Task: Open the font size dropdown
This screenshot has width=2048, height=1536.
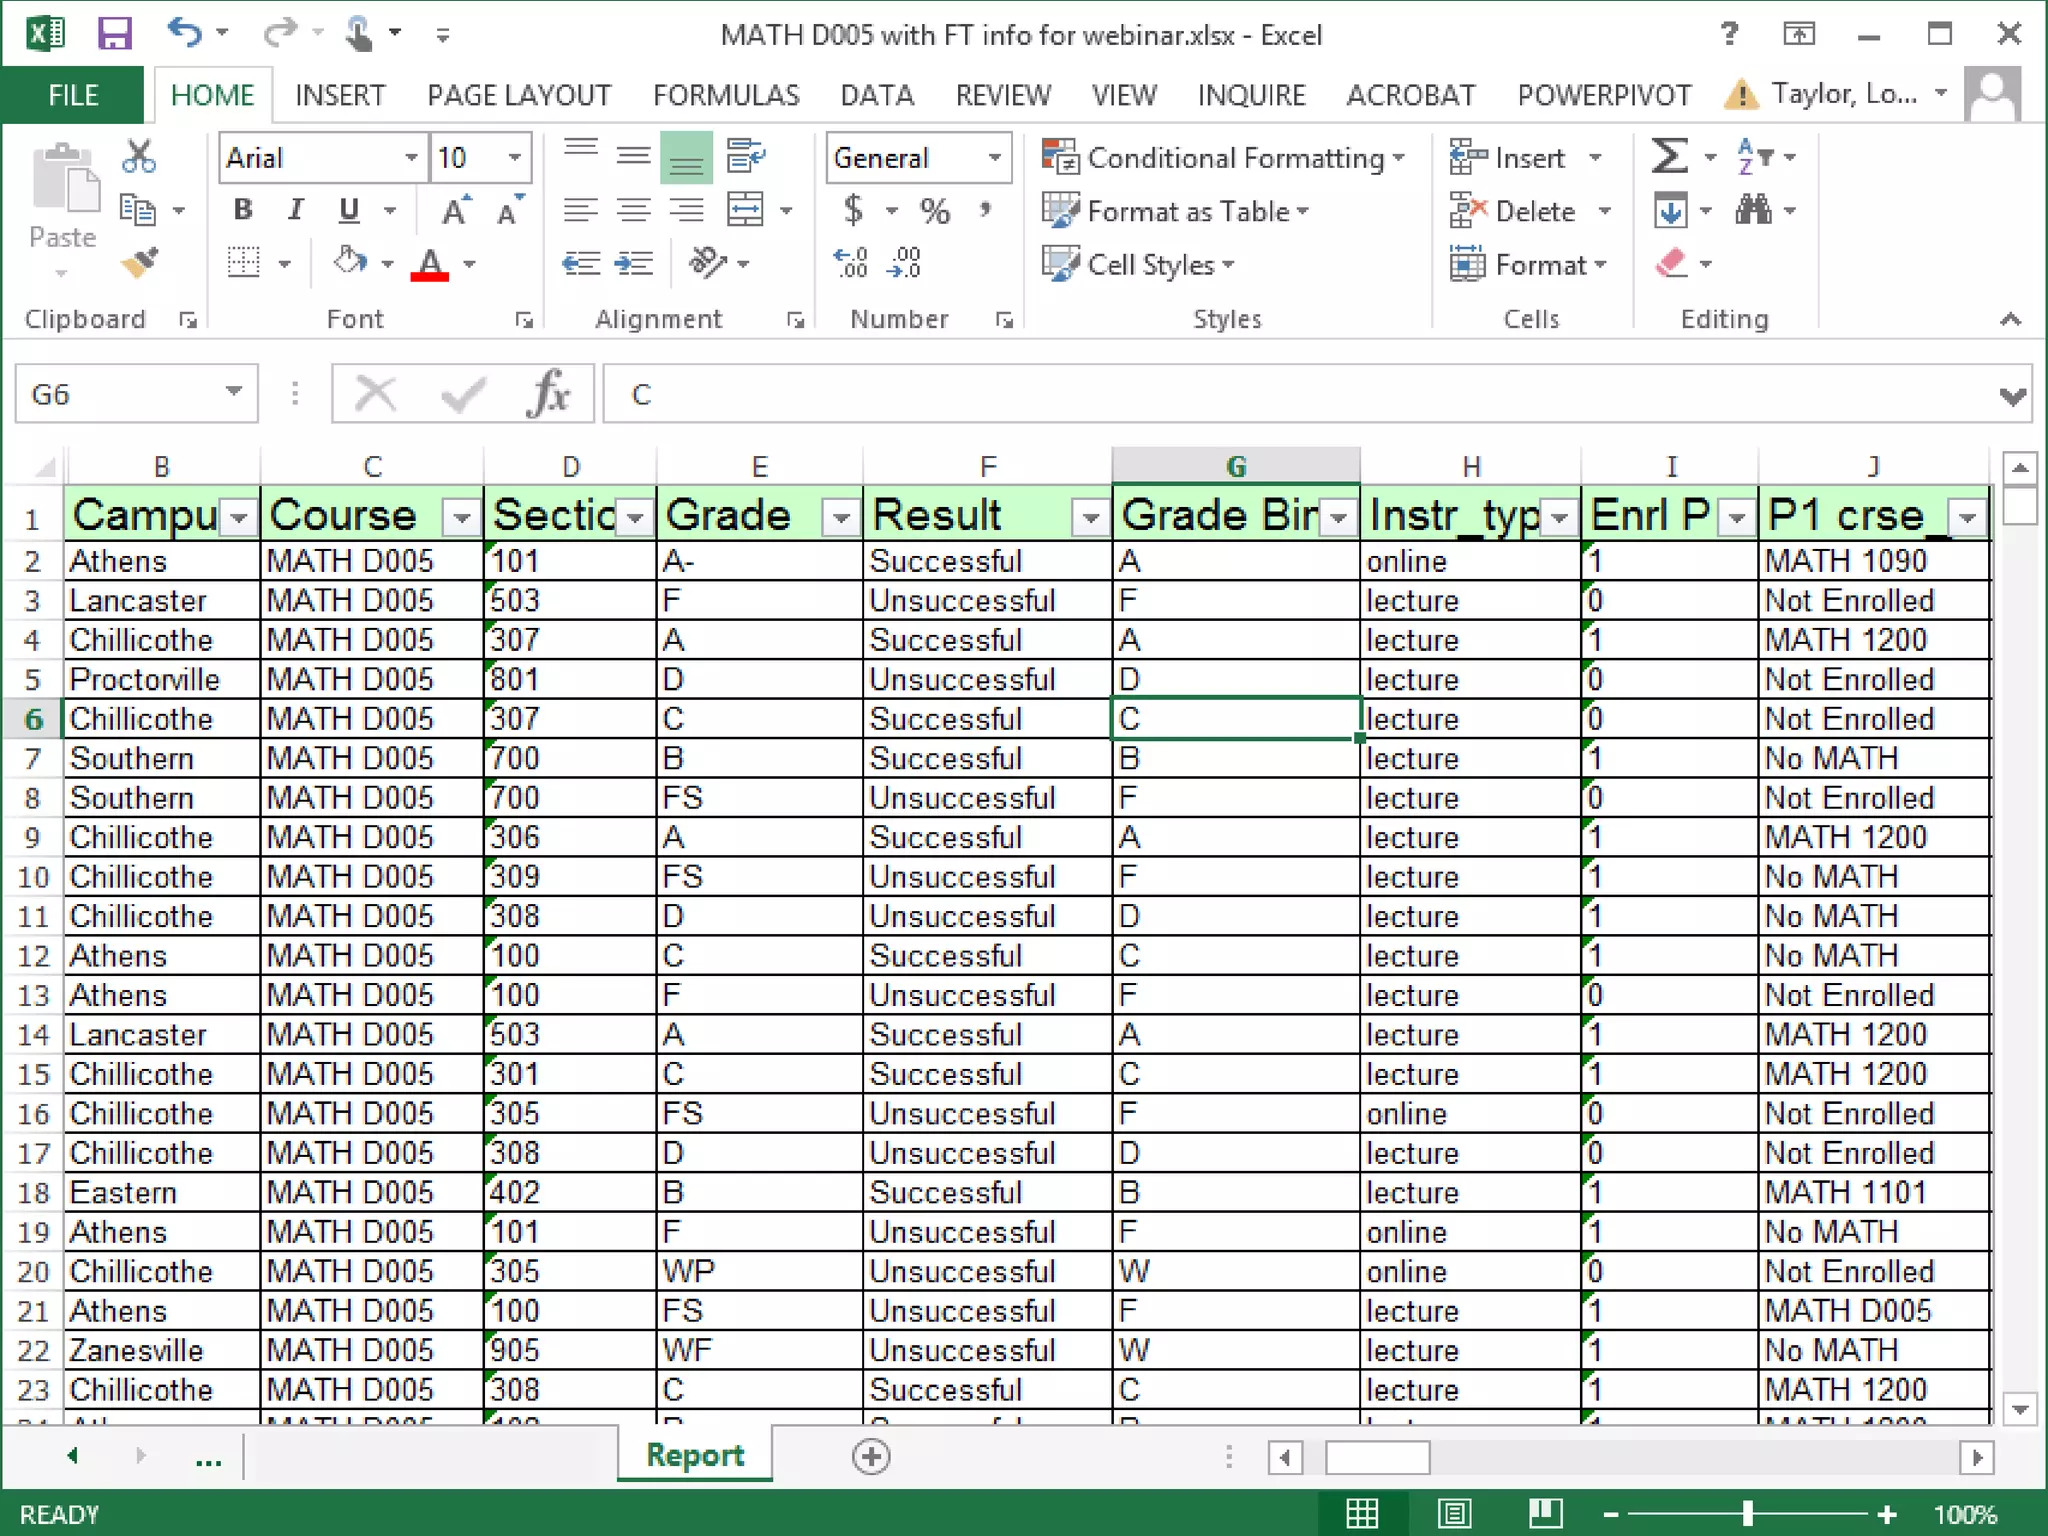Action: tap(514, 158)
